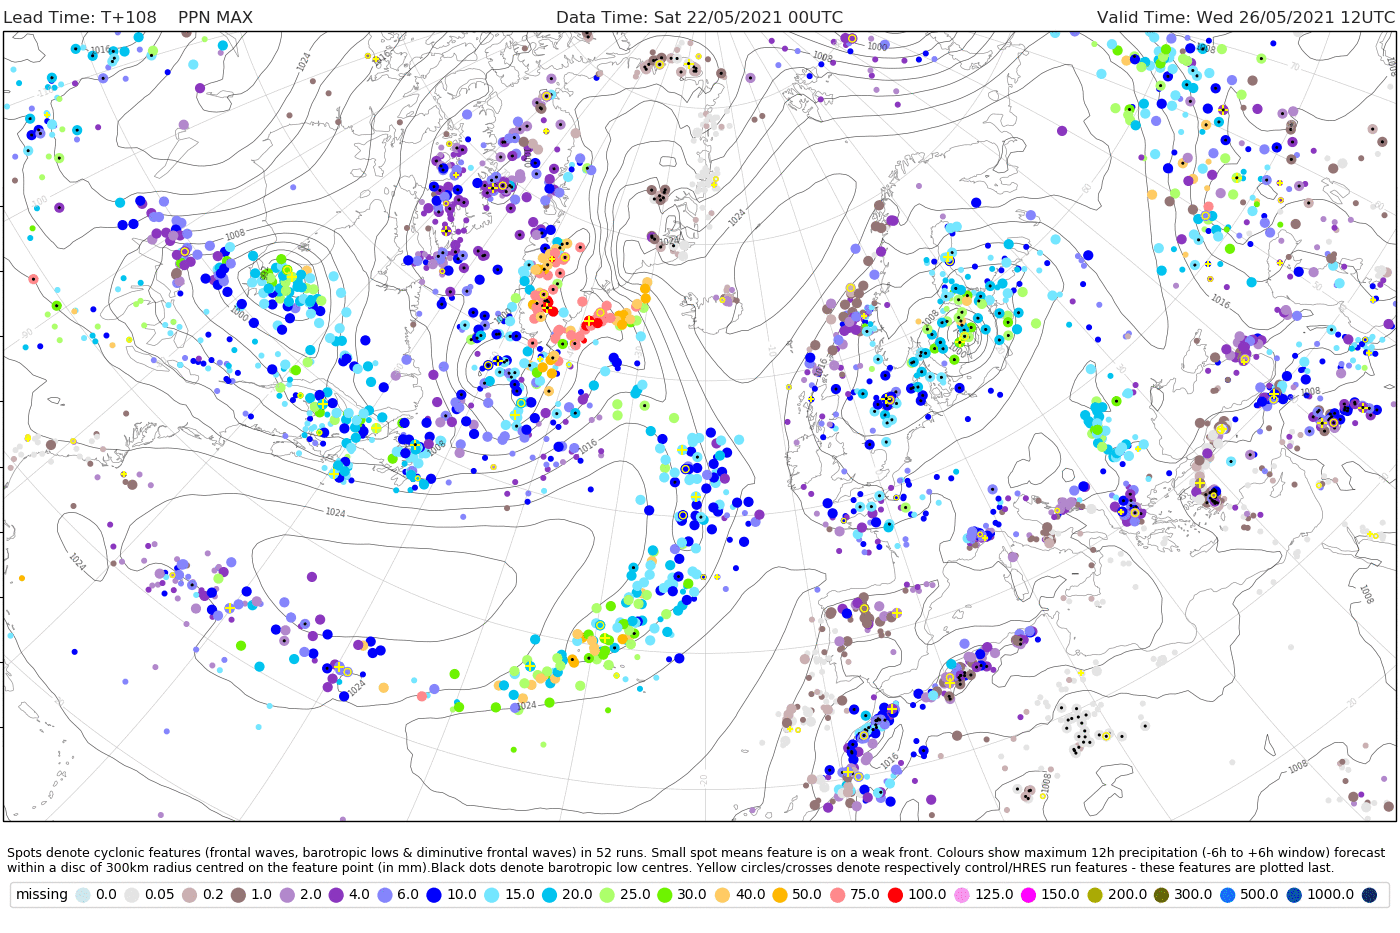The height and width of the screenshot is (933, 1400).
Task: Click the "0.2" legend label
Action: [x=212, y=895]
